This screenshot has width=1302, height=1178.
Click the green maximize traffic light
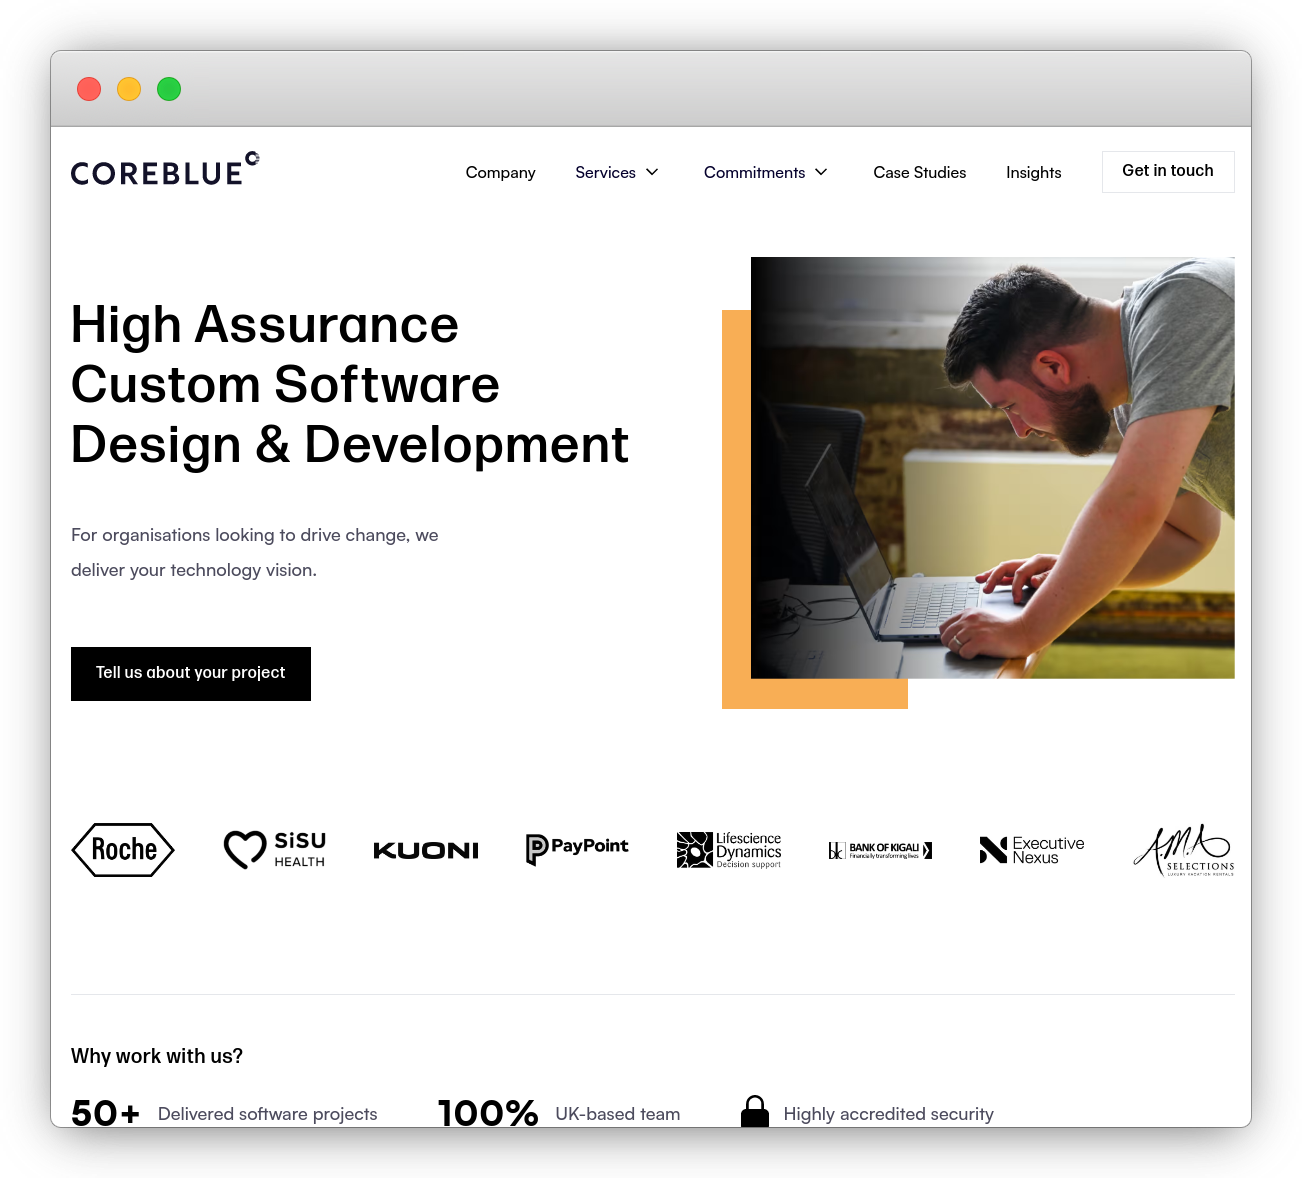point(169,89)
